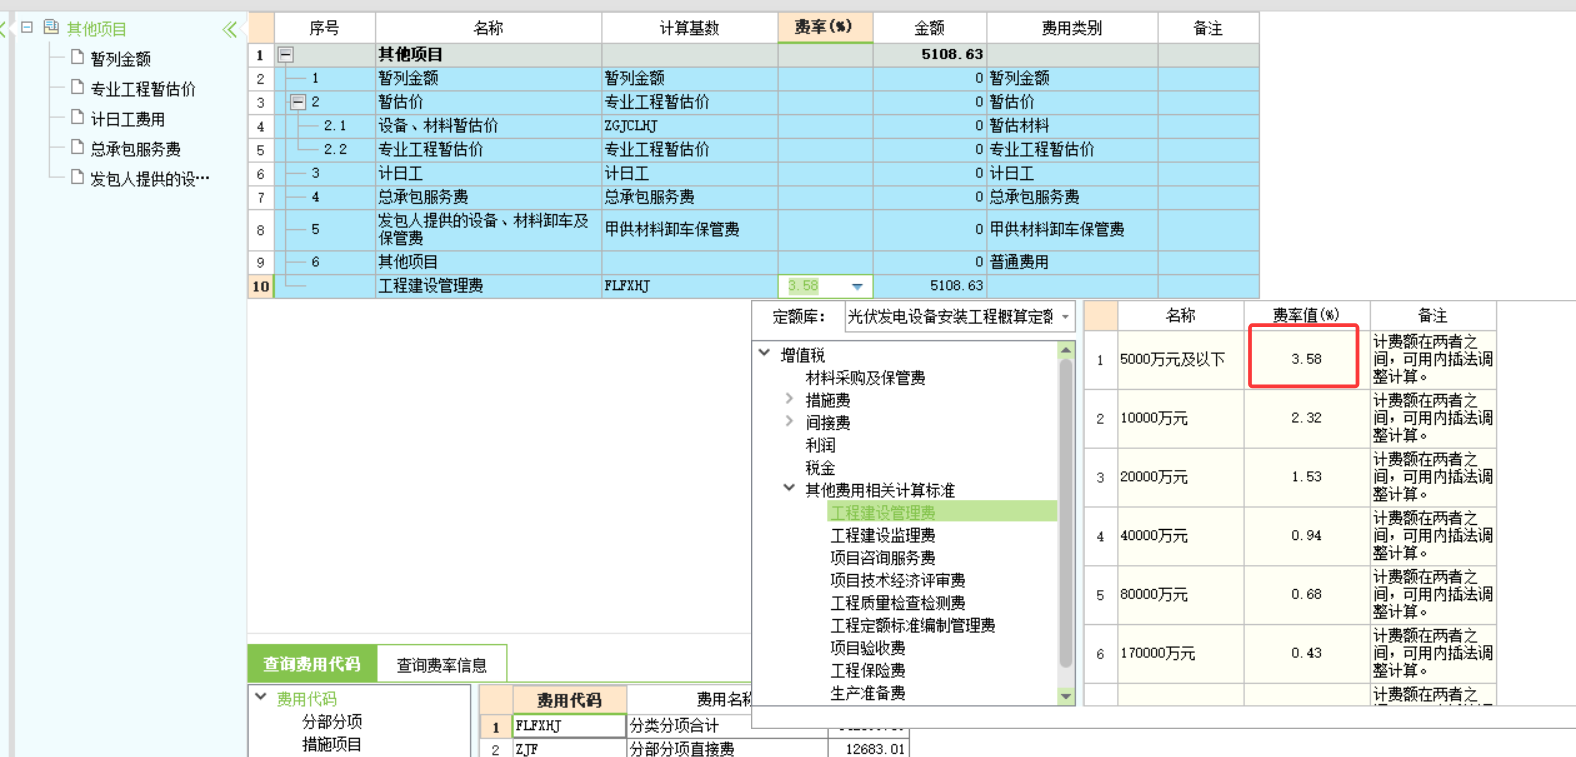Select 材料采购及保管费 in the rate tree
1576x757 pixels.
866,378
